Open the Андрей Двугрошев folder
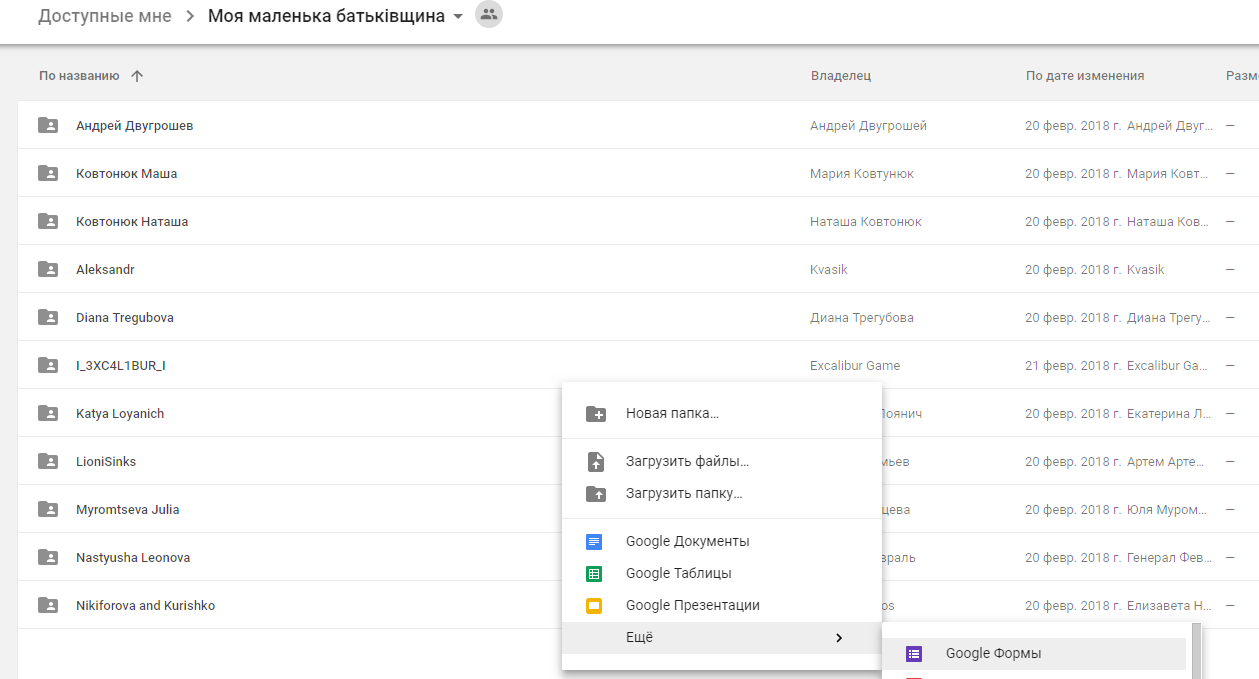 click(x=134, y=126)
